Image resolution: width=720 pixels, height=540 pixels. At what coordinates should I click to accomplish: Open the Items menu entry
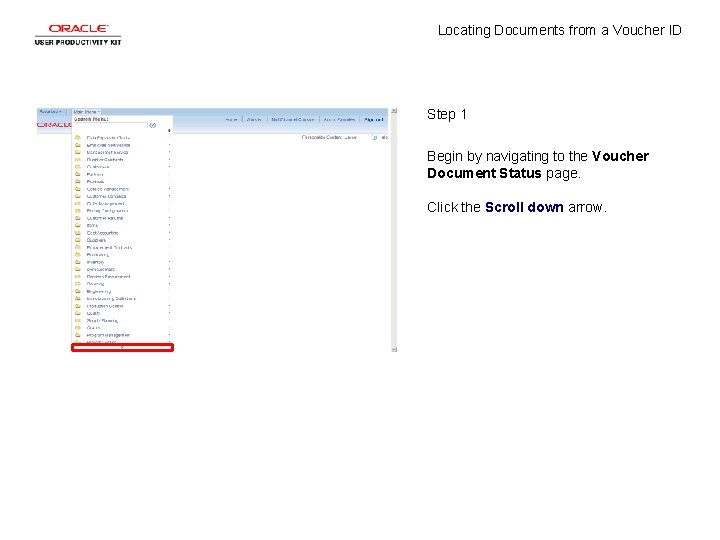tap(92, 225)
